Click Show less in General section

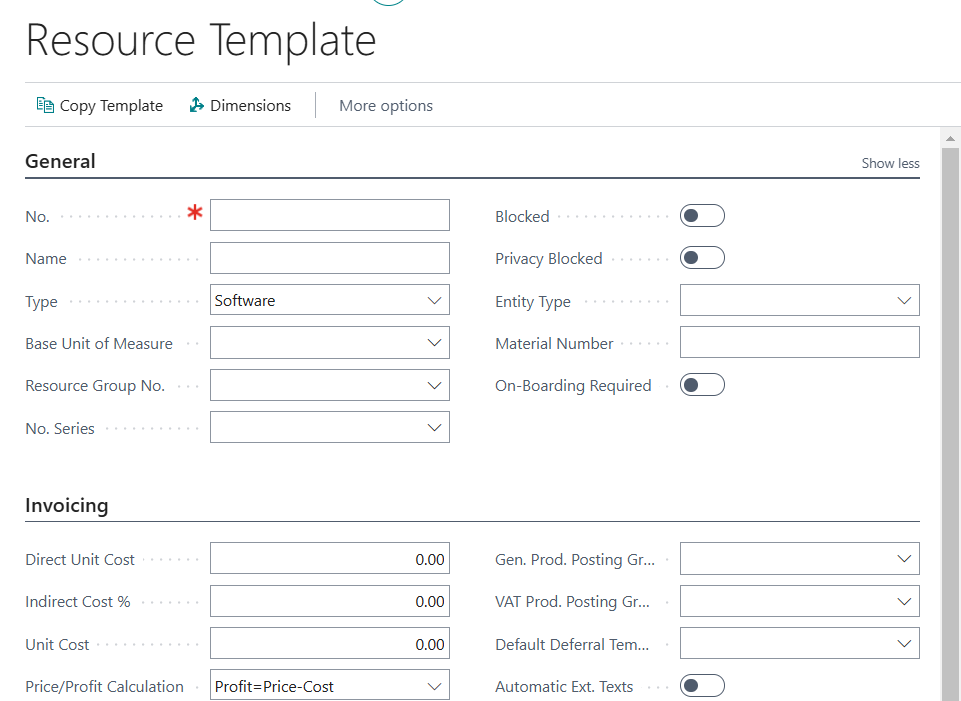click(x=890, y=163)
